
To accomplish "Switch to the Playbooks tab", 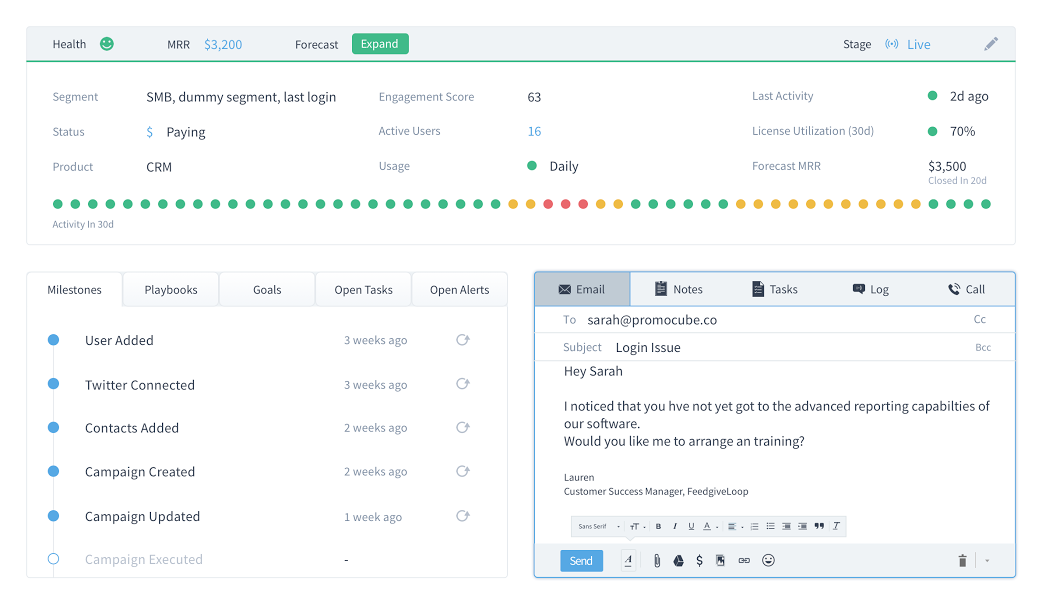I will point(171,290).
